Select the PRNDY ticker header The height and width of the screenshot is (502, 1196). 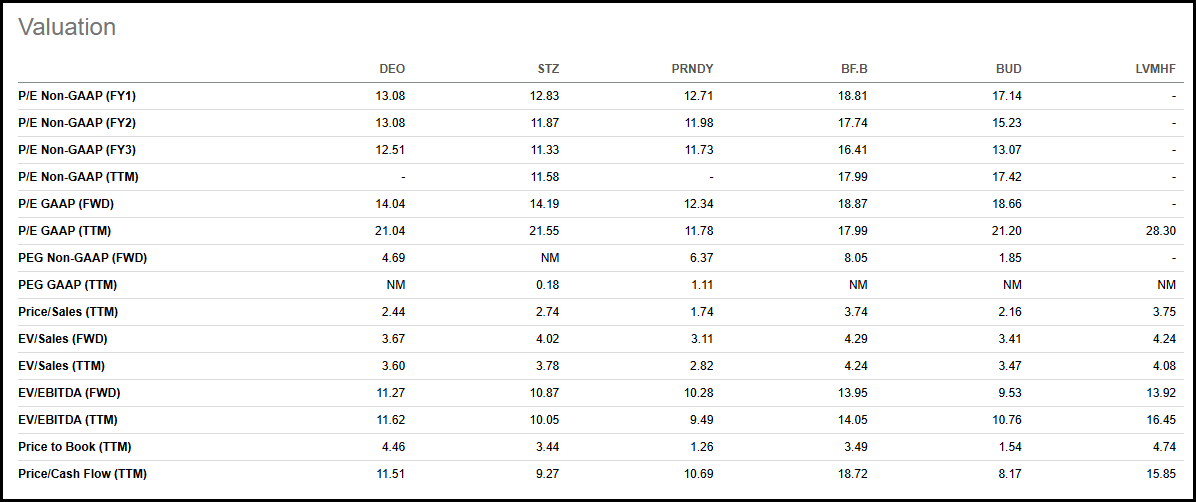pos(692,69)
